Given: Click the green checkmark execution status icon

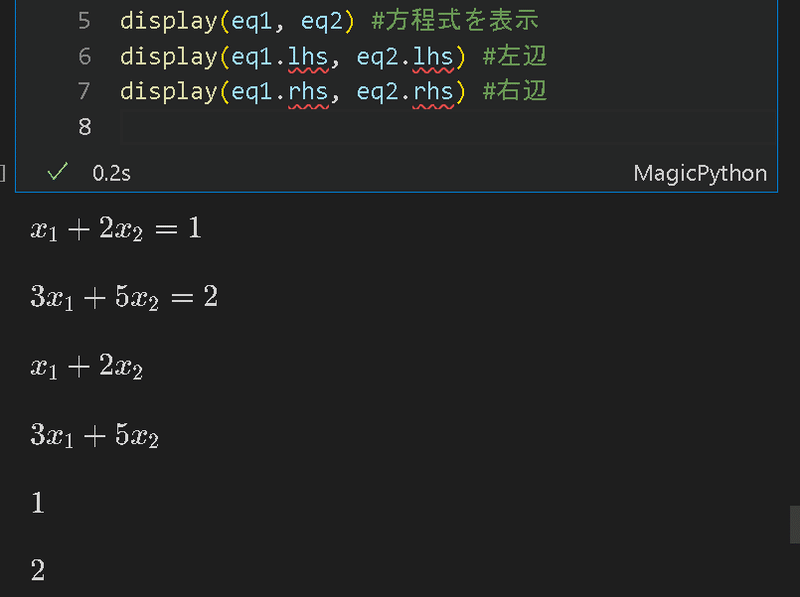Looking at the screenshot, I should [56, 173].
